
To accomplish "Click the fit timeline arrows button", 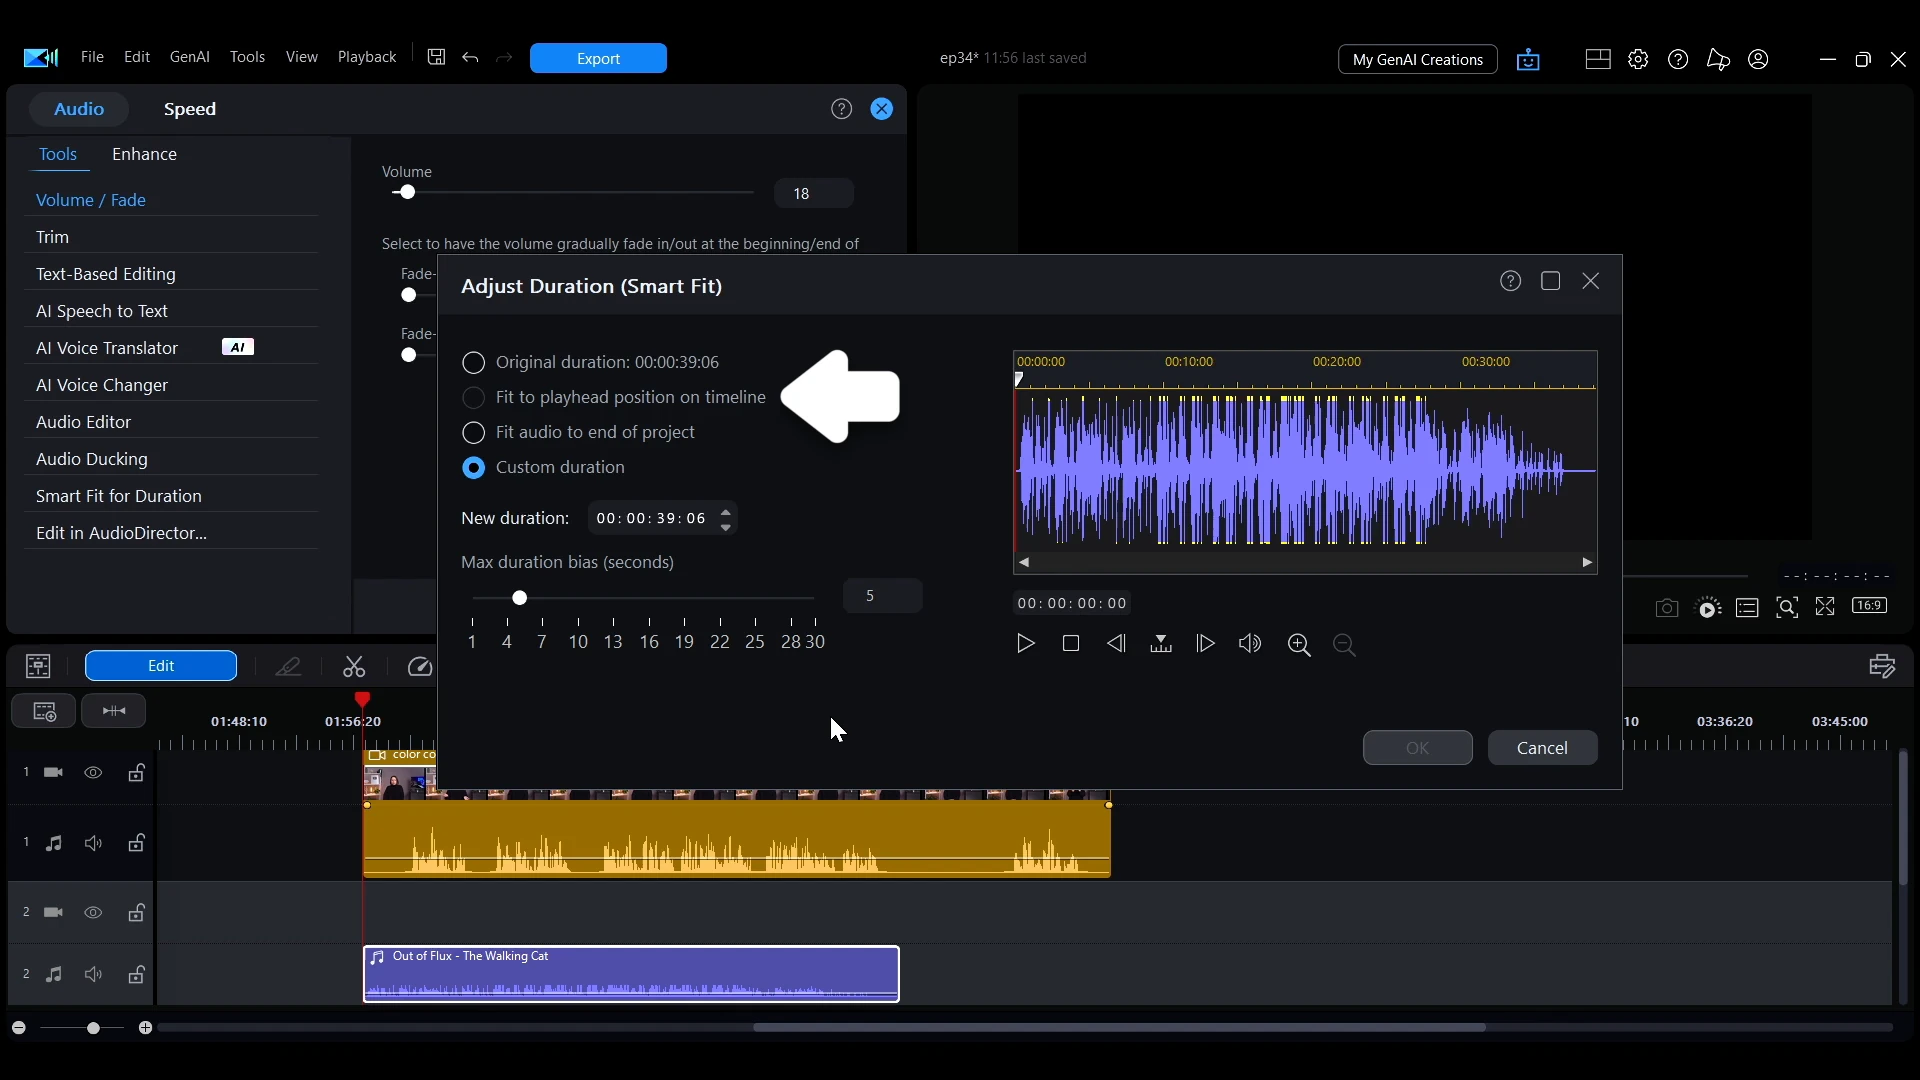I will point(114,711).
